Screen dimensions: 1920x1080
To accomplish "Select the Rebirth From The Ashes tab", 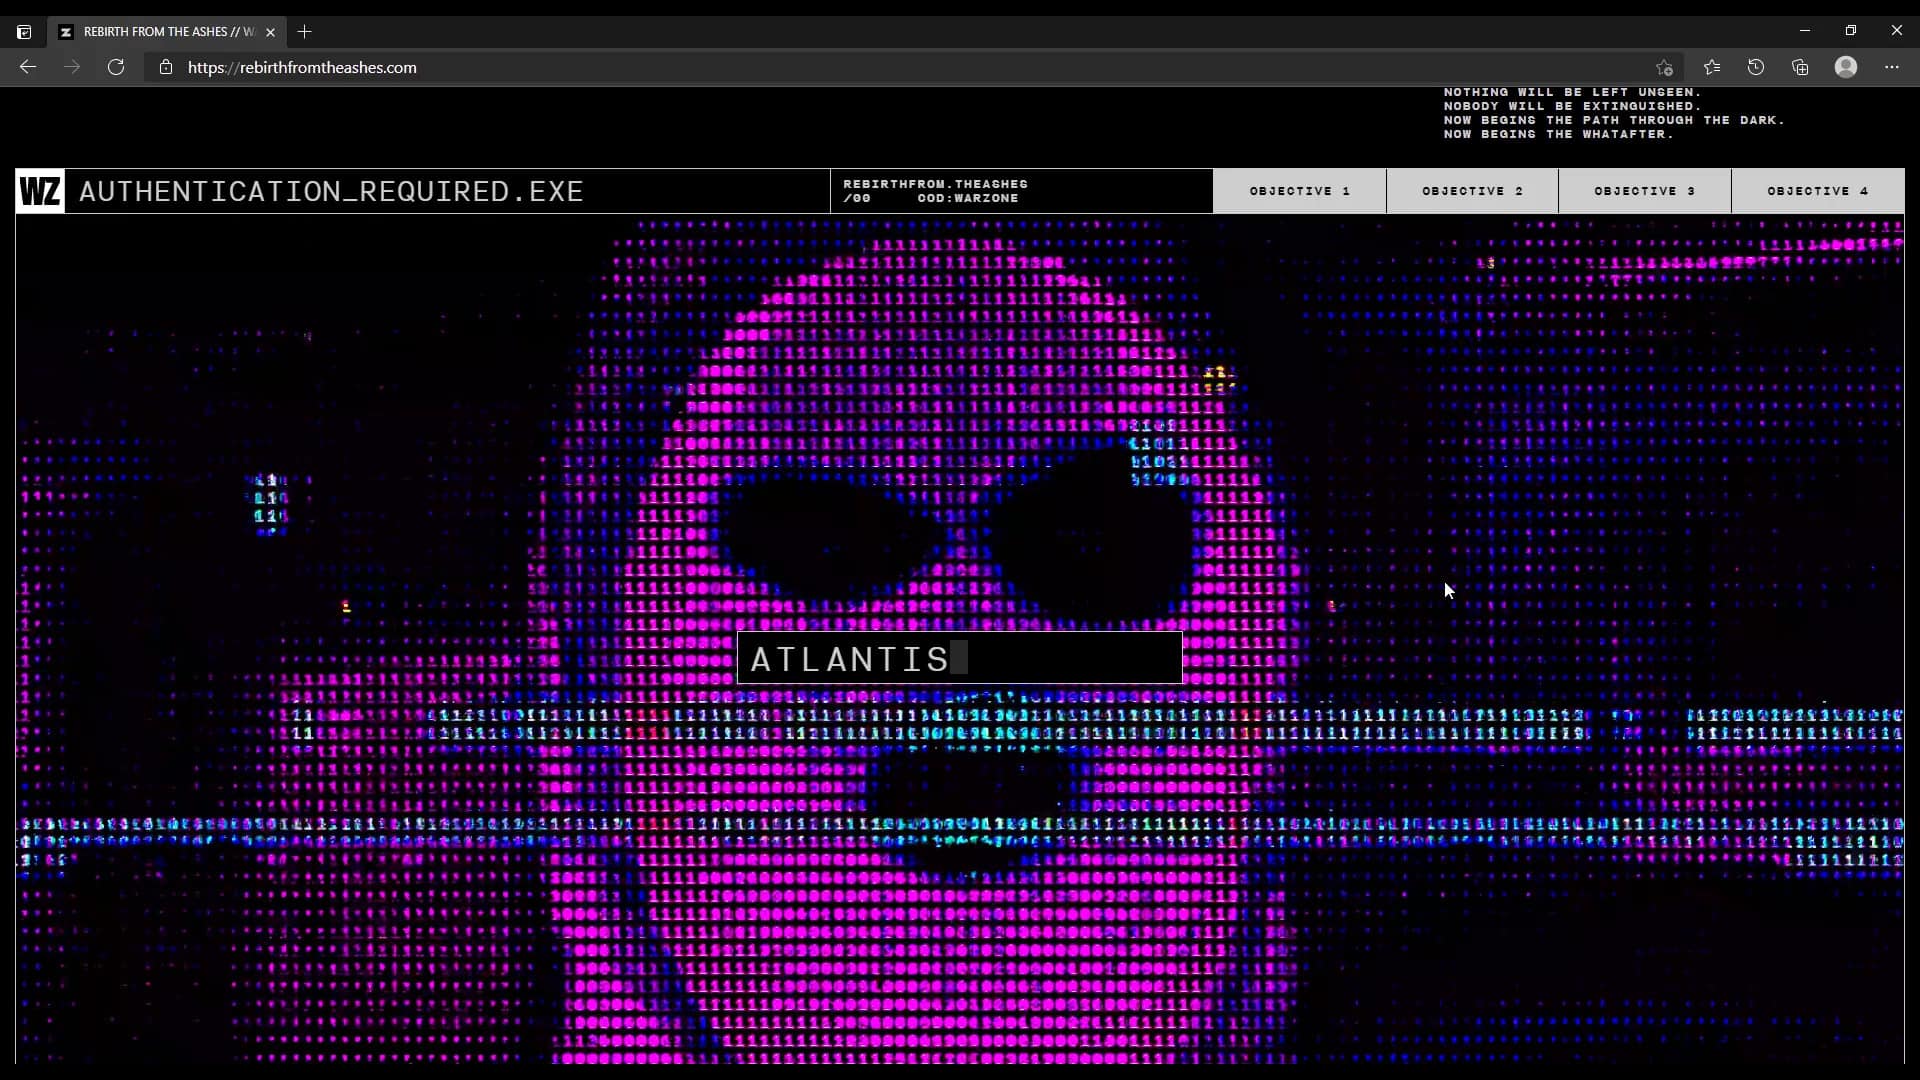I will [x=166, y=32].
